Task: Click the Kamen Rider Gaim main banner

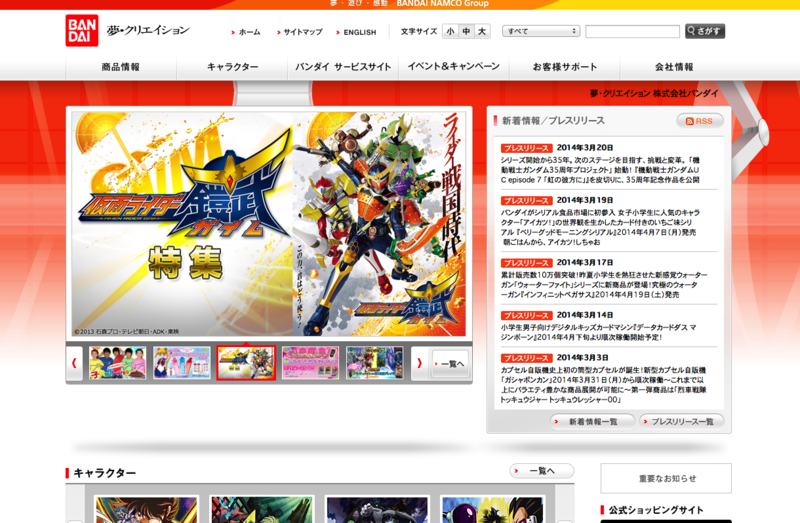Action: point(269,224)
